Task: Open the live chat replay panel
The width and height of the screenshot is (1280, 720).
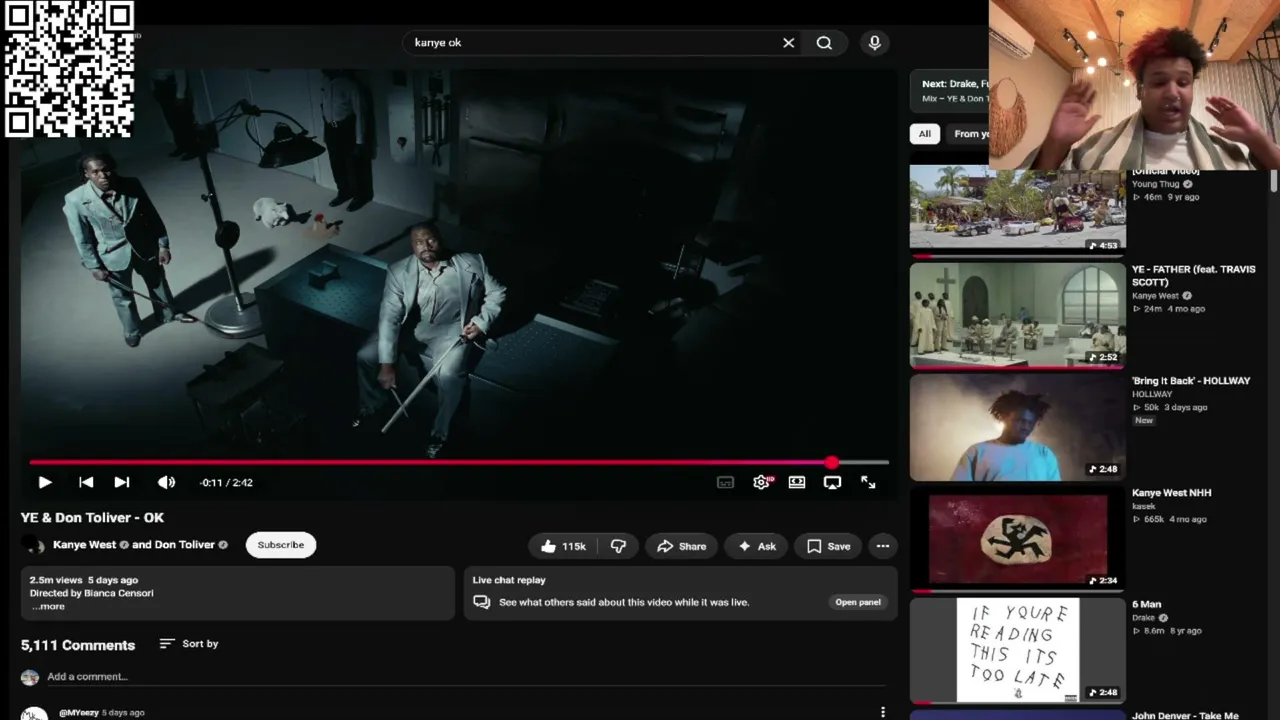Action: pyautogui.click(x=858, y=602)
